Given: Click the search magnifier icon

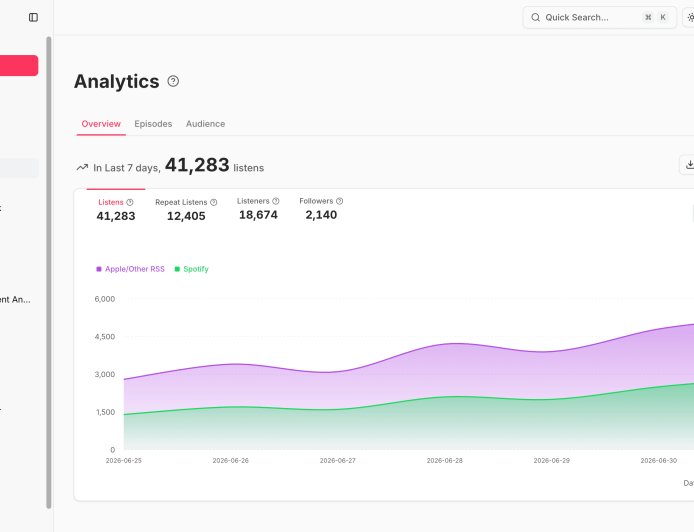Looking at the screenshot, I should point(536,17).
